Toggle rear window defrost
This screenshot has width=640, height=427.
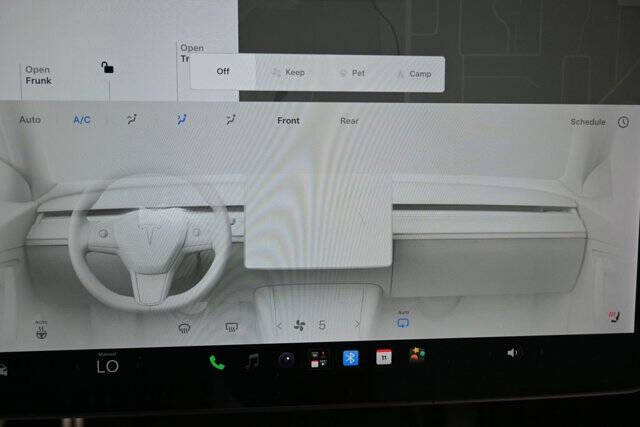231,327
